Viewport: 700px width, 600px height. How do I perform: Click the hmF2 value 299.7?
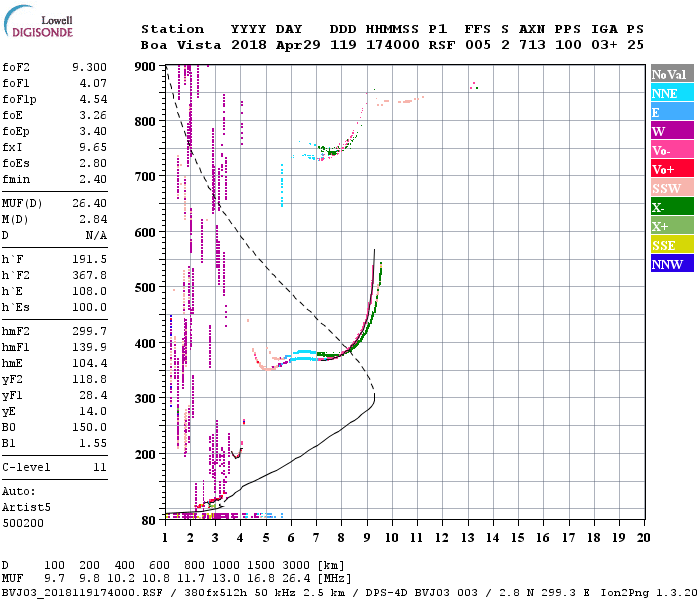pyautogui.click(x=89, y=331)
